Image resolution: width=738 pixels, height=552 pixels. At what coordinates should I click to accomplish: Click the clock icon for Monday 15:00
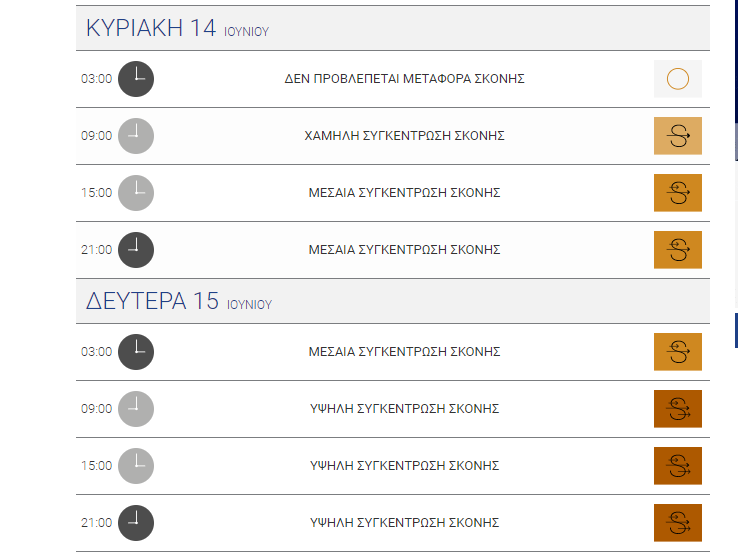[136, 465]
